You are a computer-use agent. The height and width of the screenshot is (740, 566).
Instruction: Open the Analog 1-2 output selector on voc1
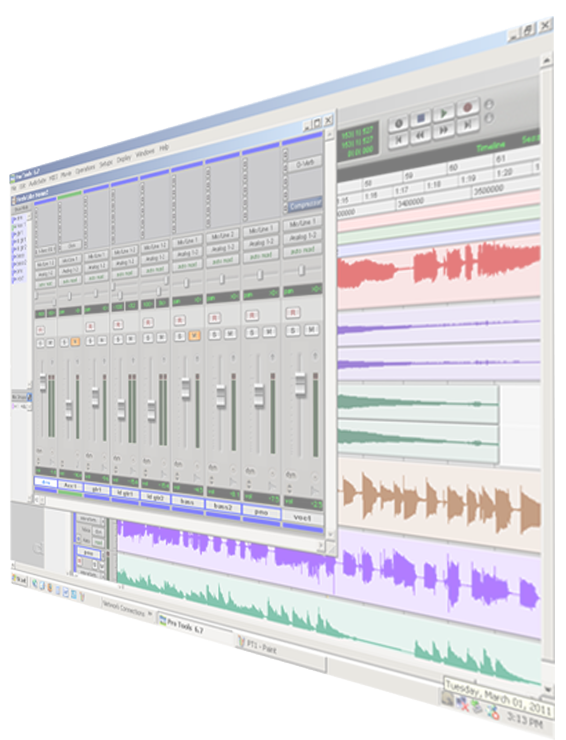tap(303, 237)
